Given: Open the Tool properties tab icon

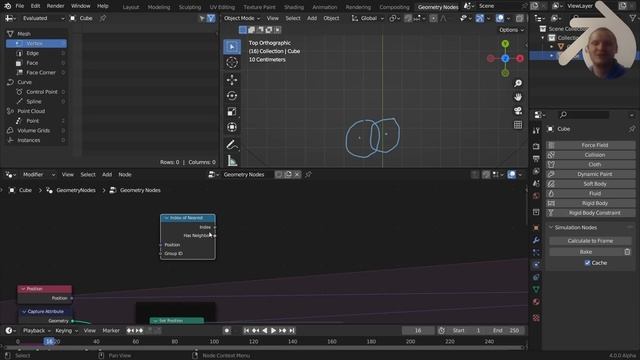Looking at the screenshot, I should click(x=536, y=131).
